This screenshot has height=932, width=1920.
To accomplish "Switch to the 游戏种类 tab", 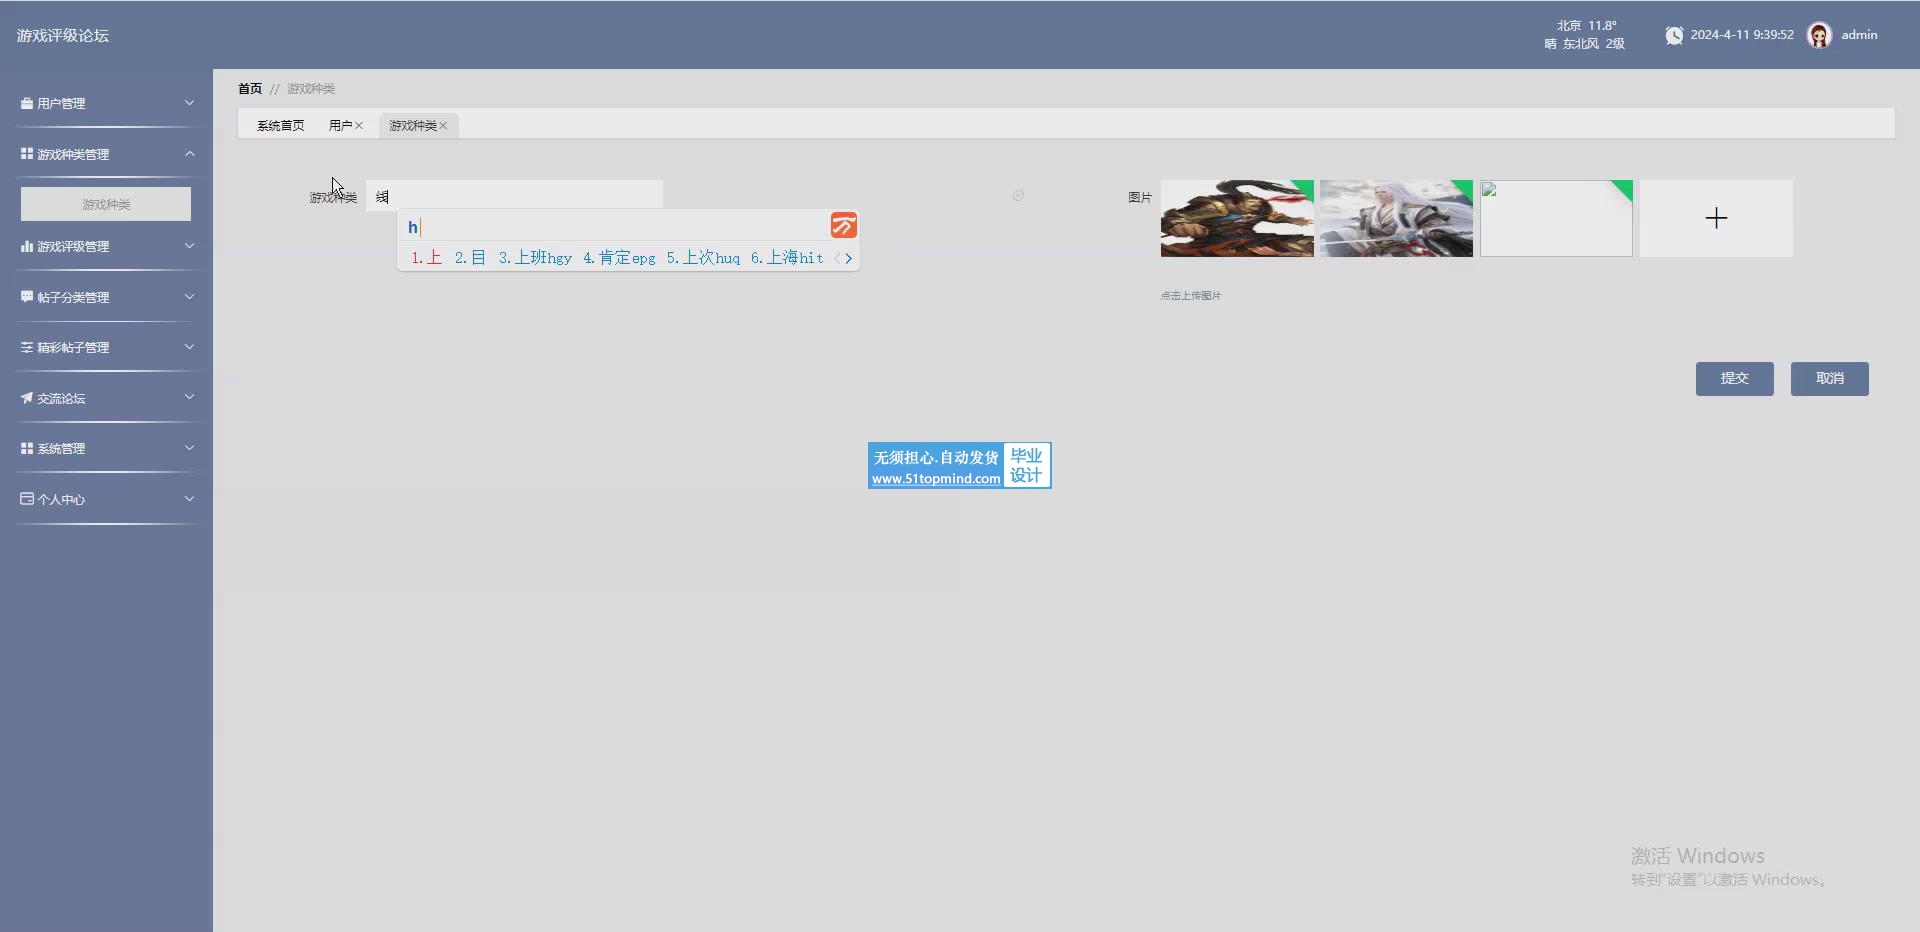I will point(413,125).
